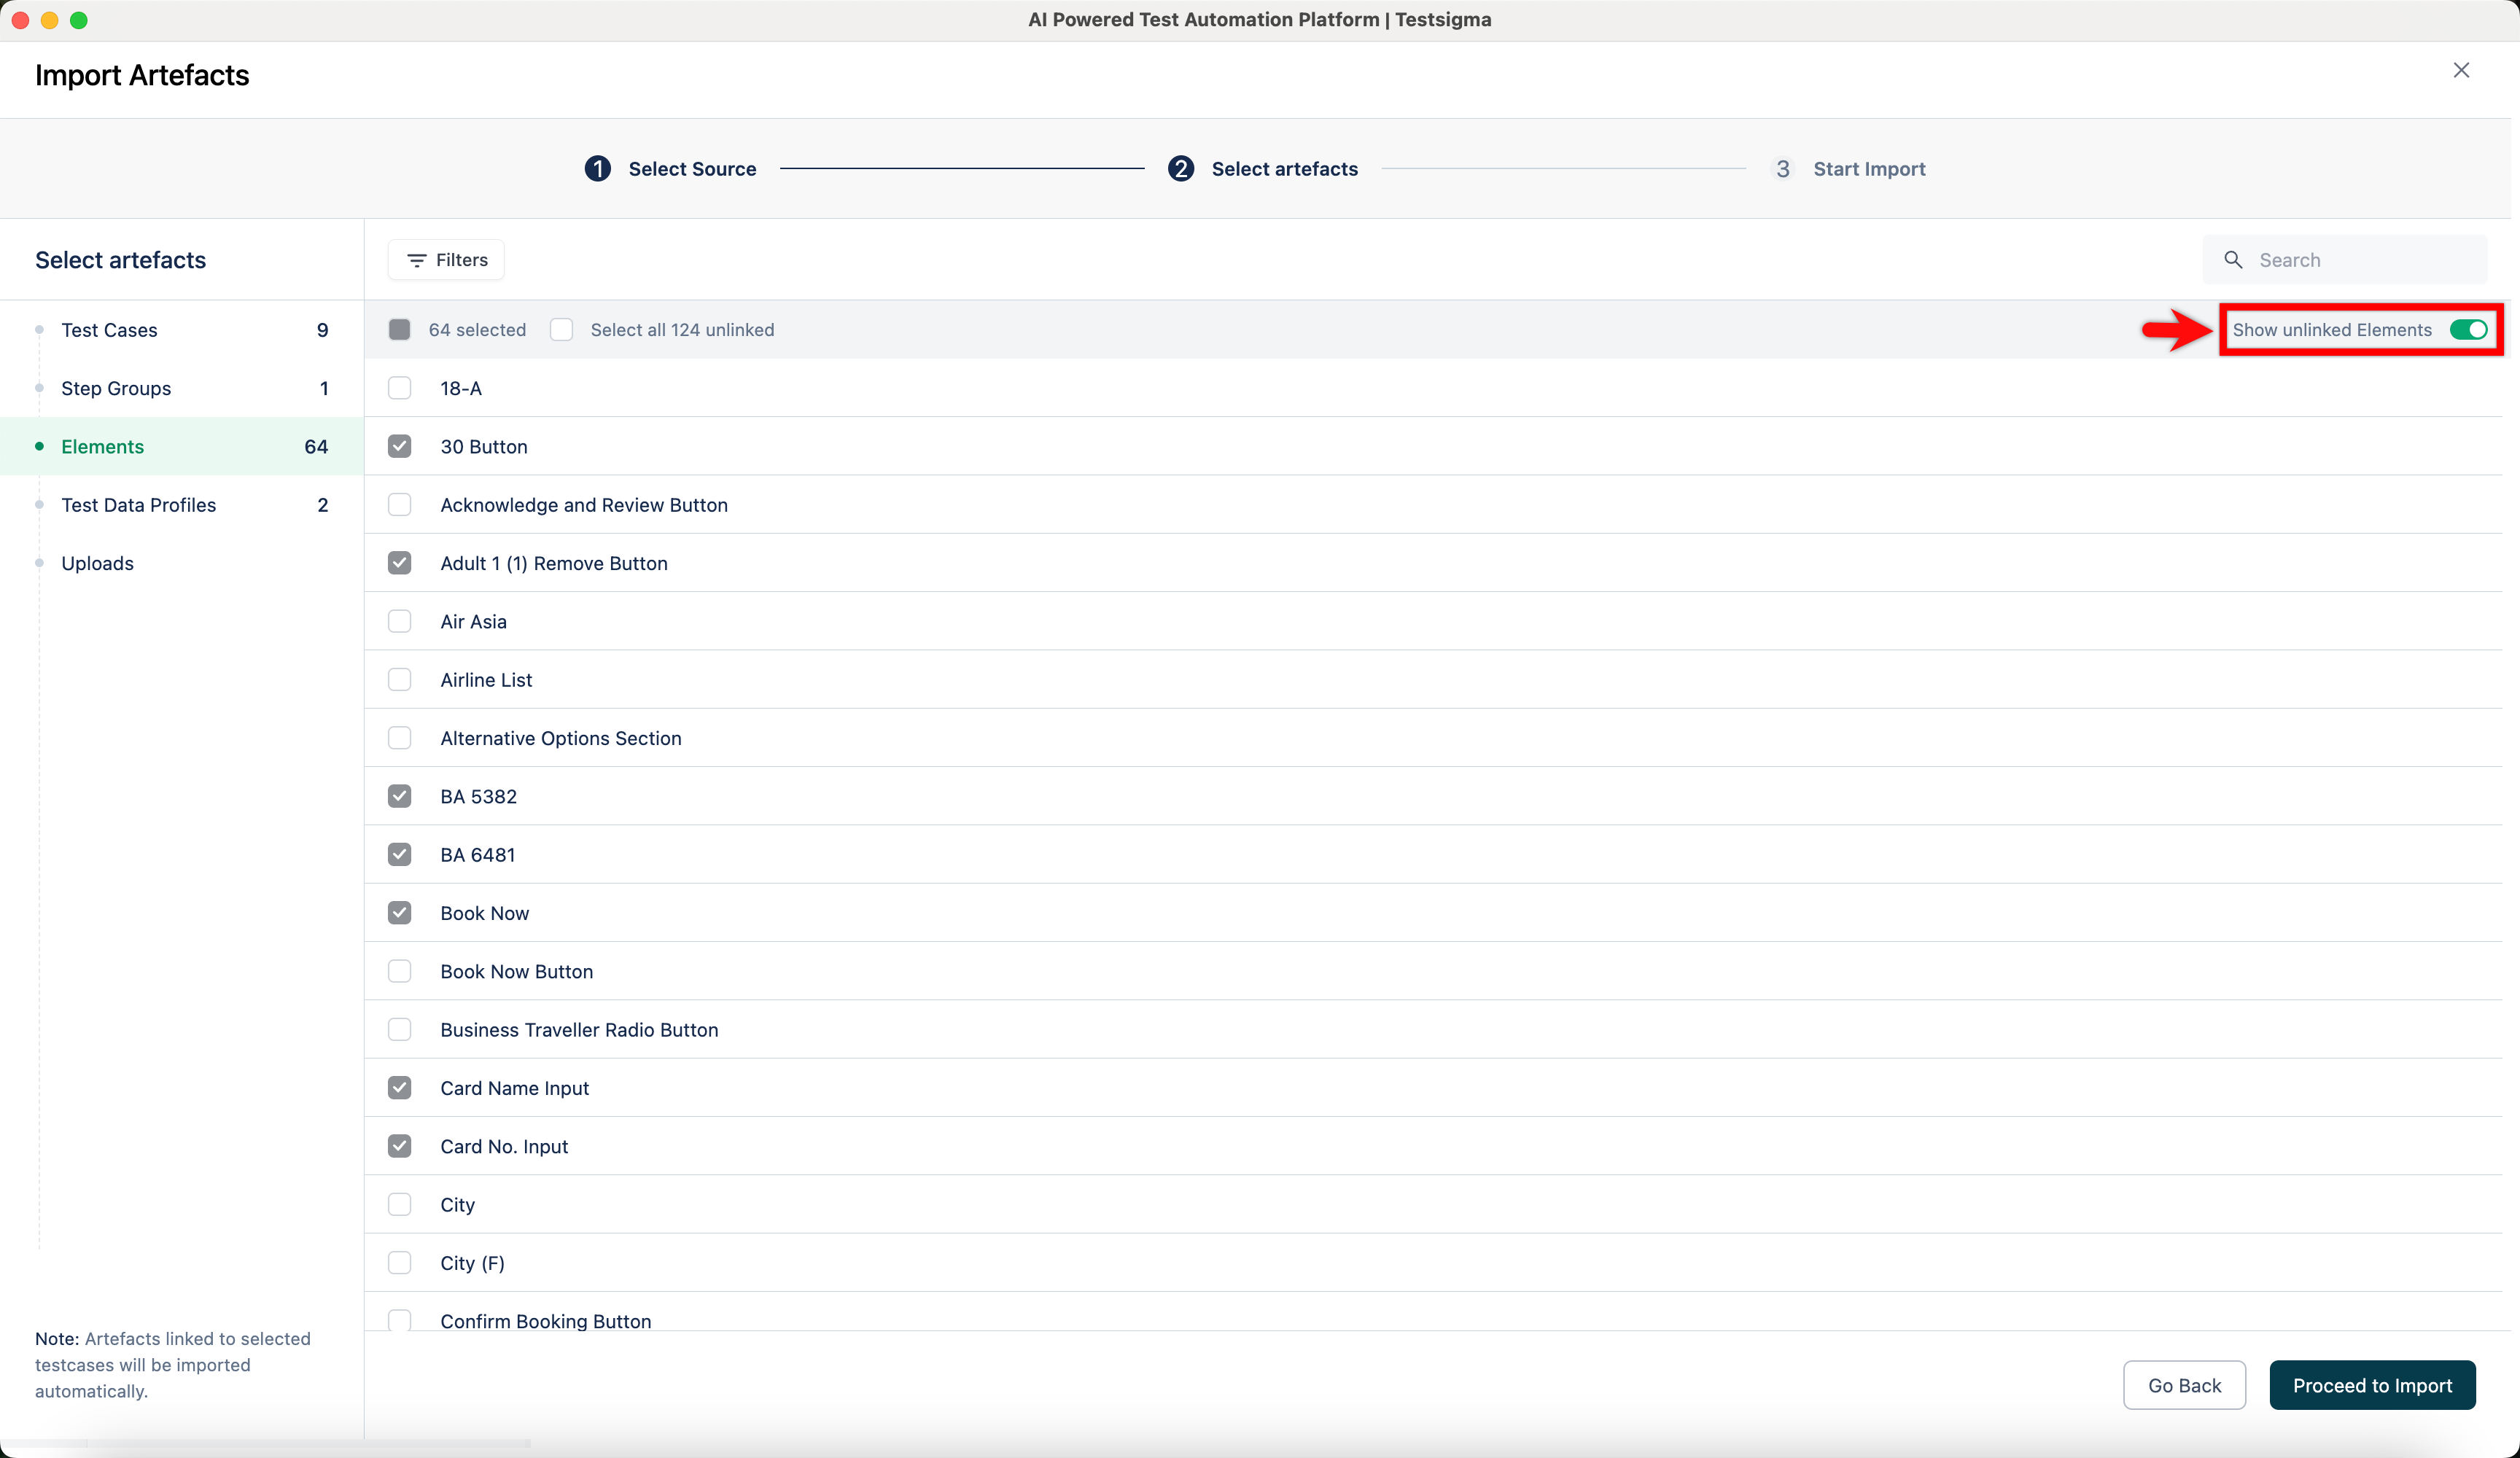Click the step 2 Select artefacts circle

(x=1181, y=169)
